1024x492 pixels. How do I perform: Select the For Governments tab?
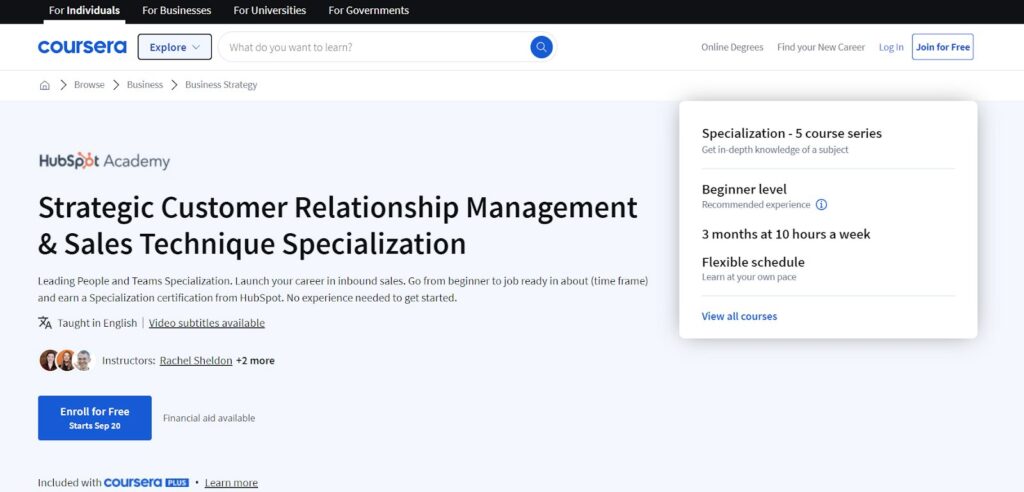click(x=368, y=10)
